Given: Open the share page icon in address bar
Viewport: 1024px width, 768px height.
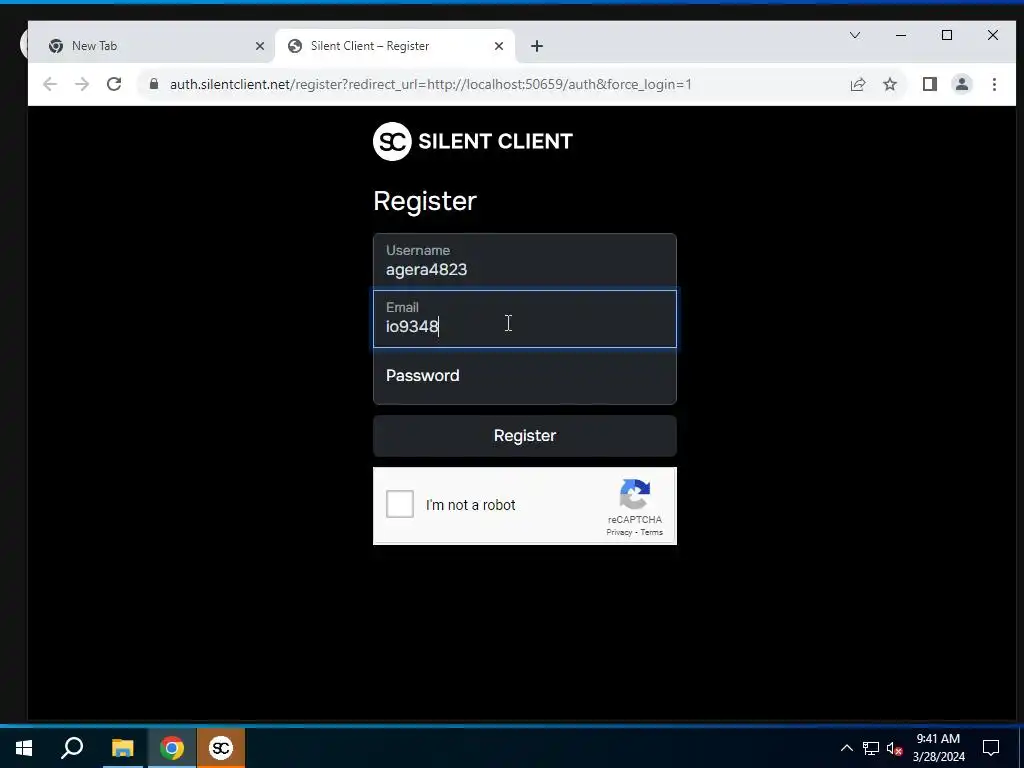Looking at the screenshot, I should (x=857, y=84).
